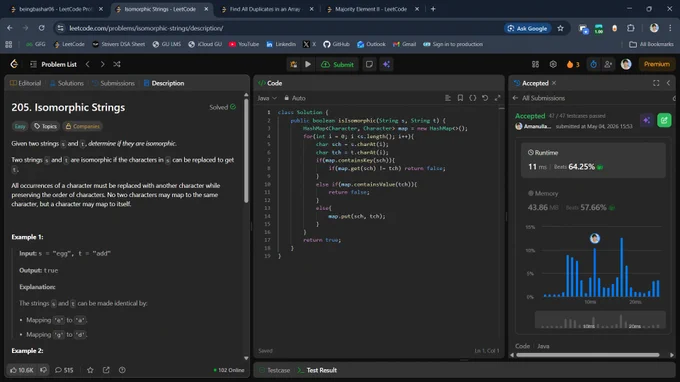This screenshot has height=382, width=680.
Task: Click the horizontal scrollbar under submission code
Action: pos(588,355)
